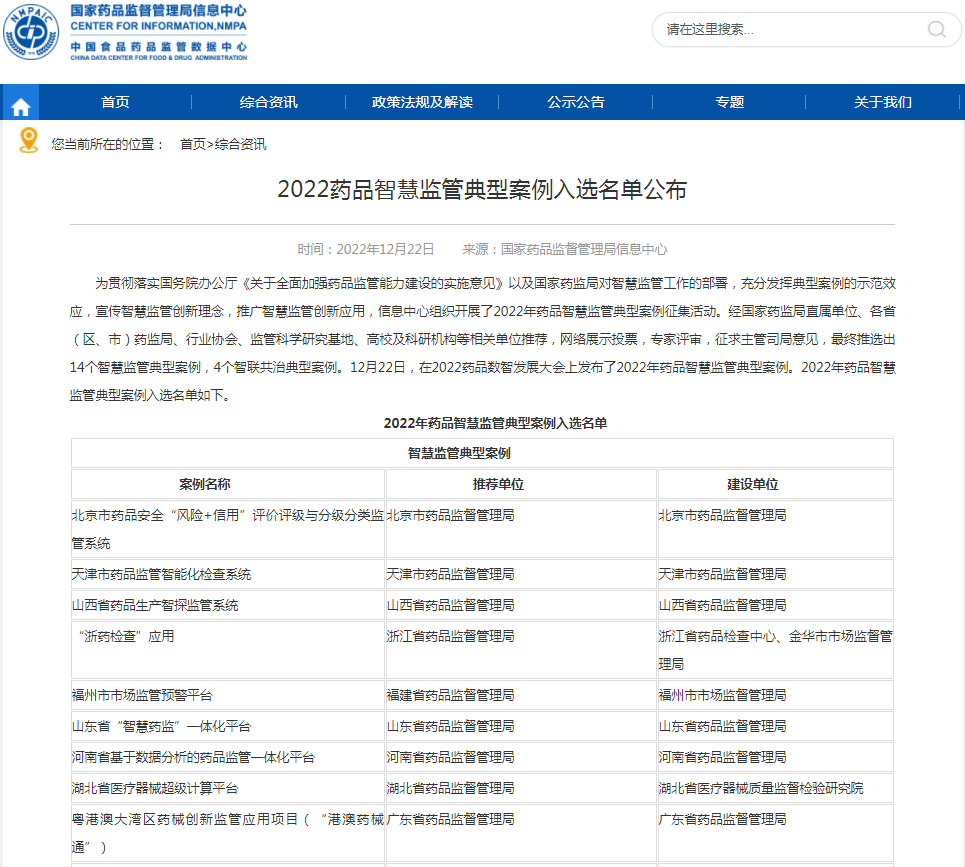Click the 综合资讯 breadcrumb link
This screenshot has width=965, height=867.
pos(241,144)
